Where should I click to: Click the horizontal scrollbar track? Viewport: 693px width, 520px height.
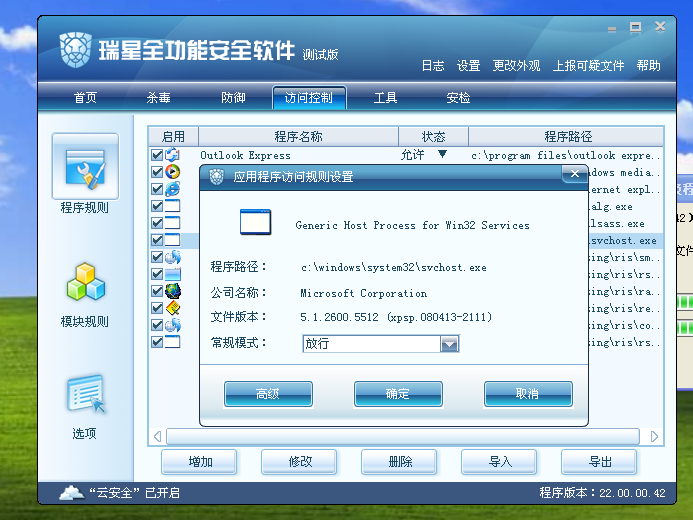pyautogui.click(x=403, y=436)
